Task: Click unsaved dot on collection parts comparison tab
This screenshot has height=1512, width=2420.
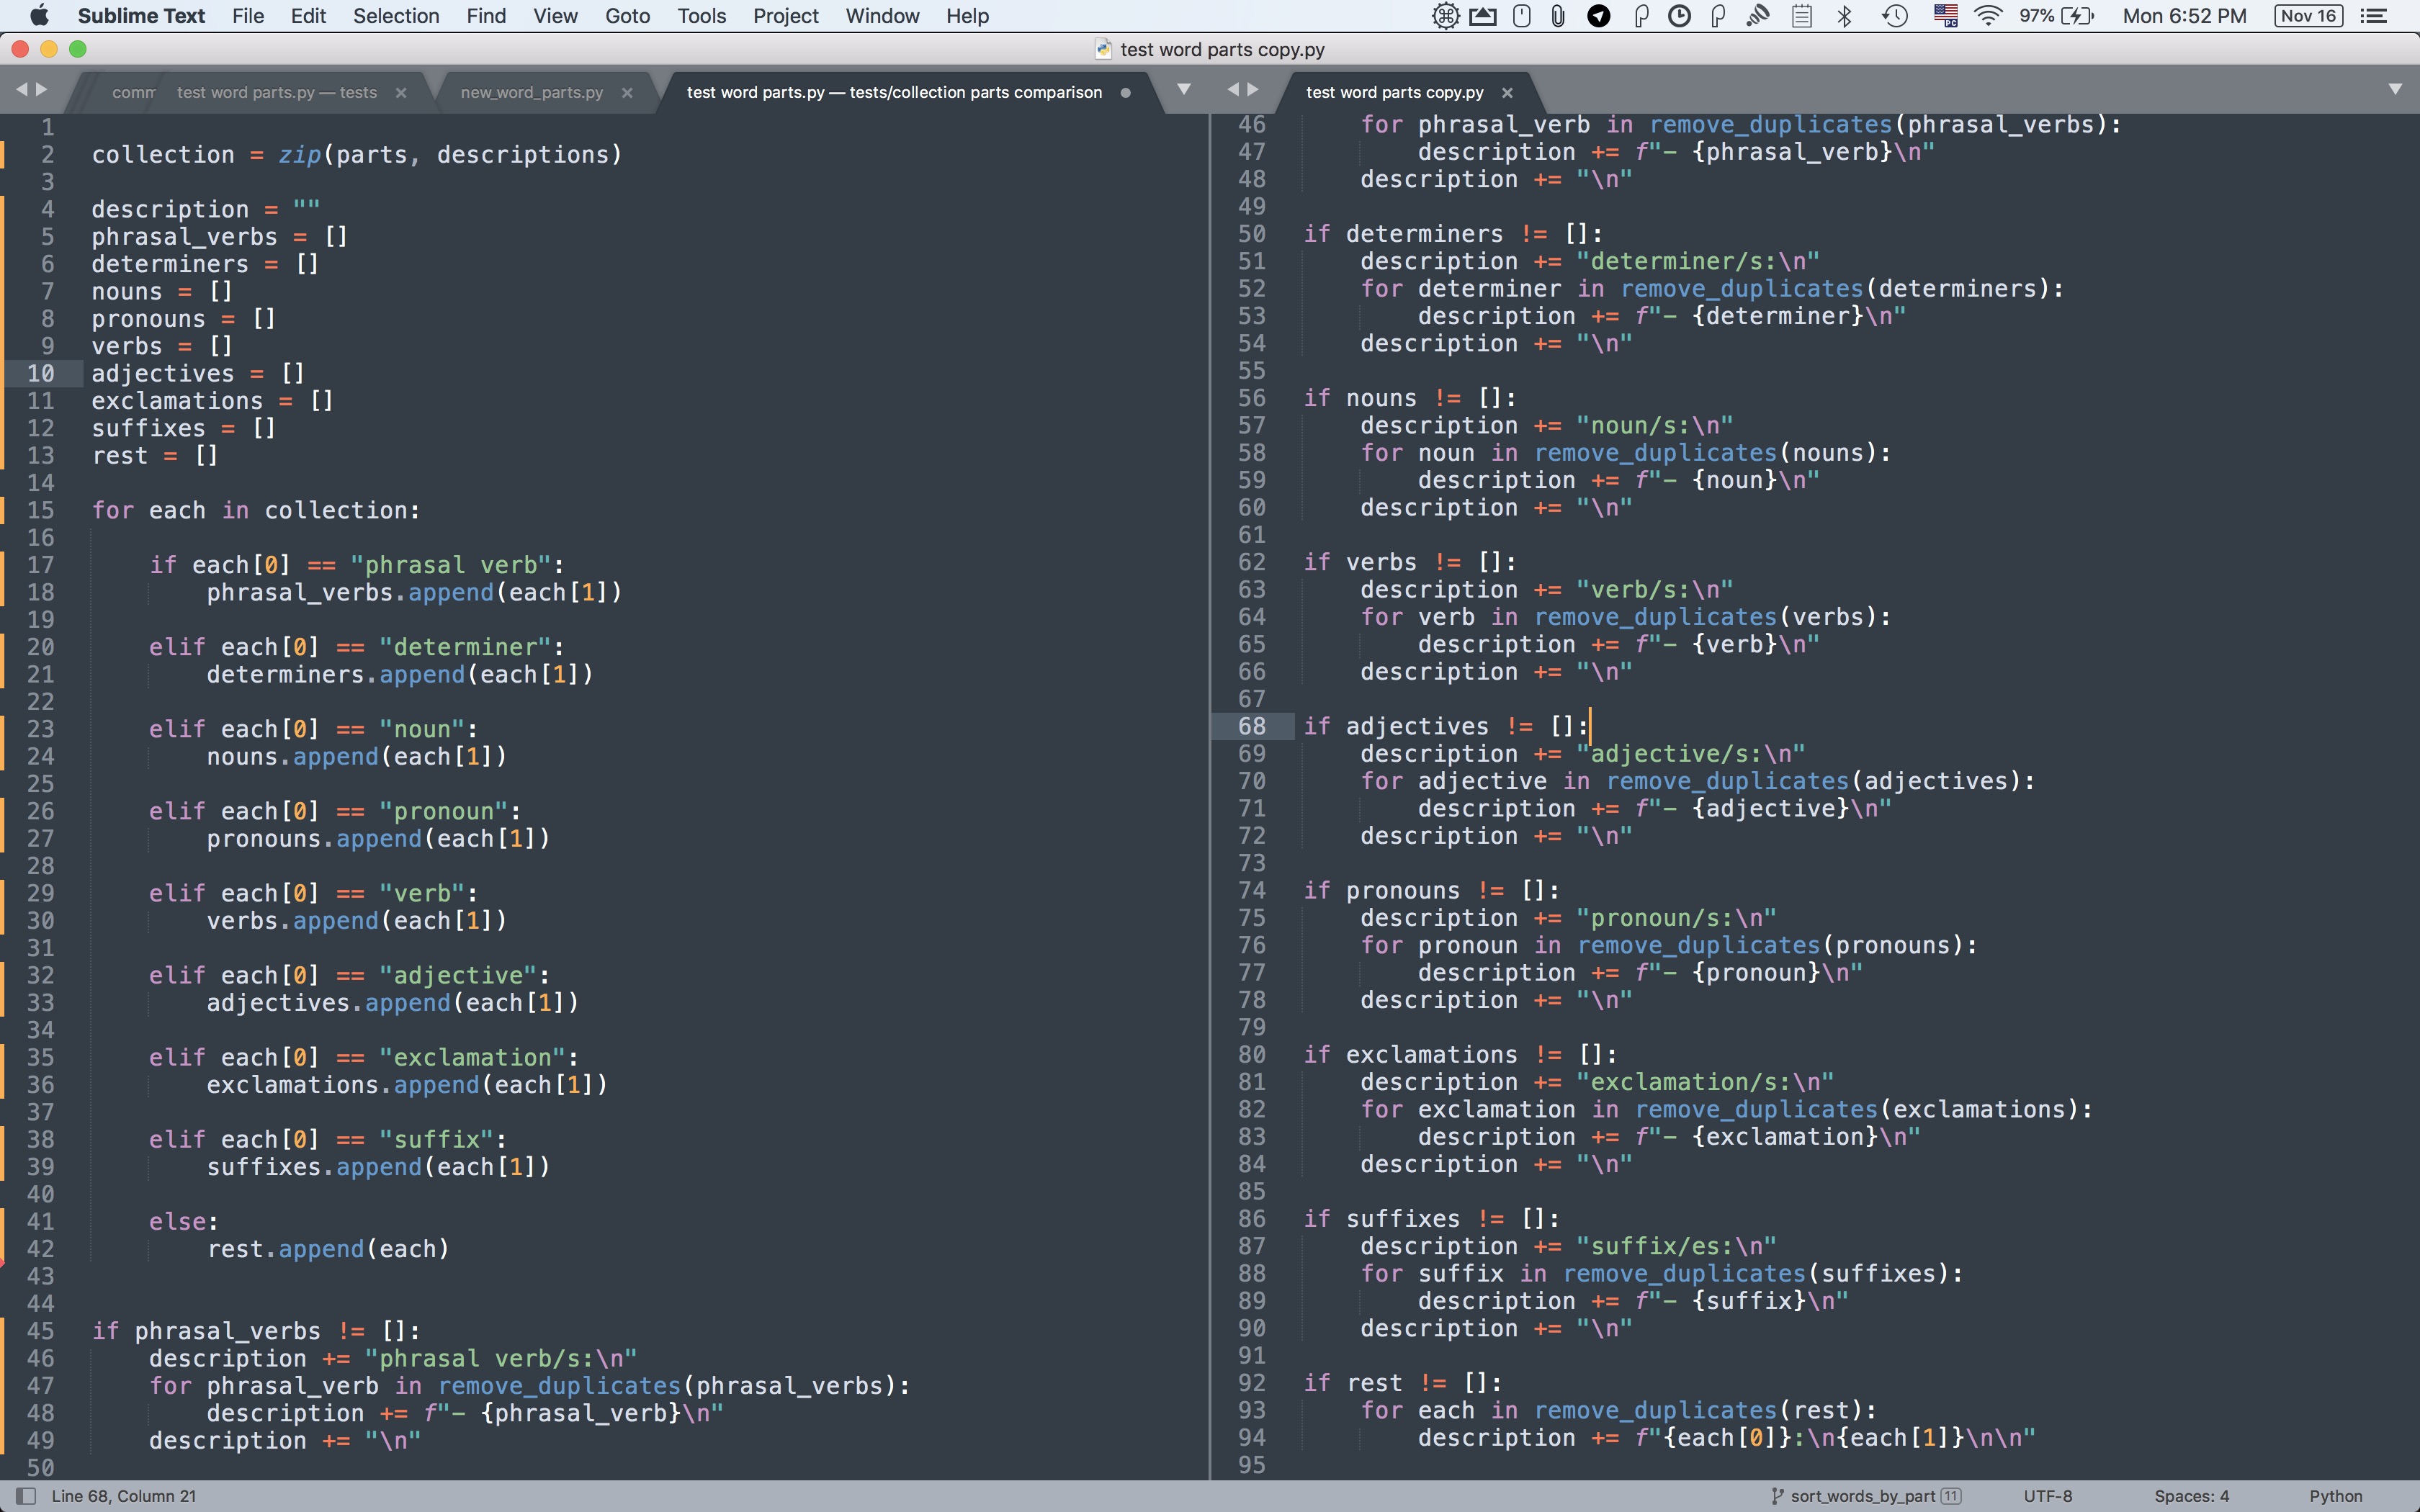Action: pos(1125,92)
